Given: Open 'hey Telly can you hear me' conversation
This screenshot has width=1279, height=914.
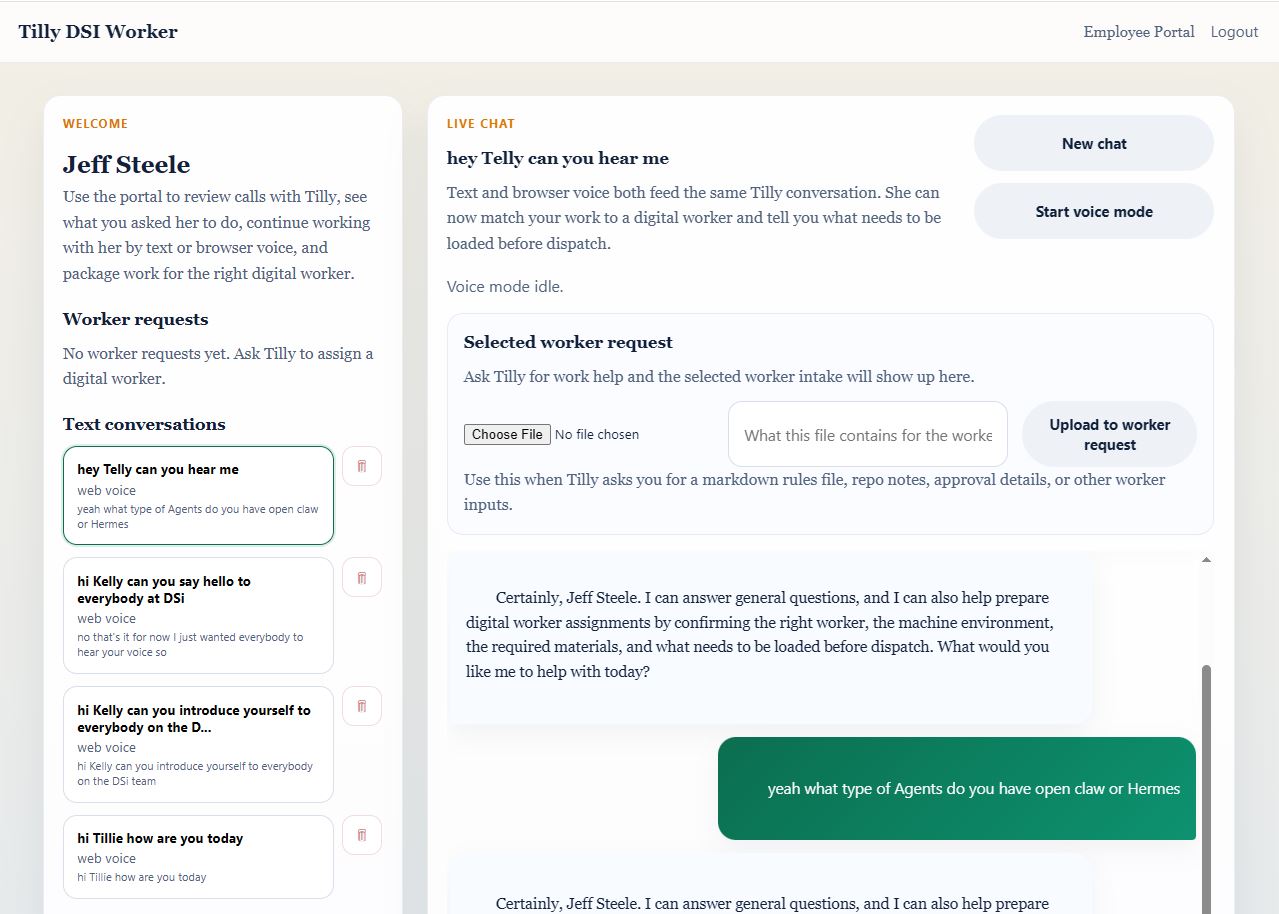Looking at the screenshot, I should [x=198, y=495].
